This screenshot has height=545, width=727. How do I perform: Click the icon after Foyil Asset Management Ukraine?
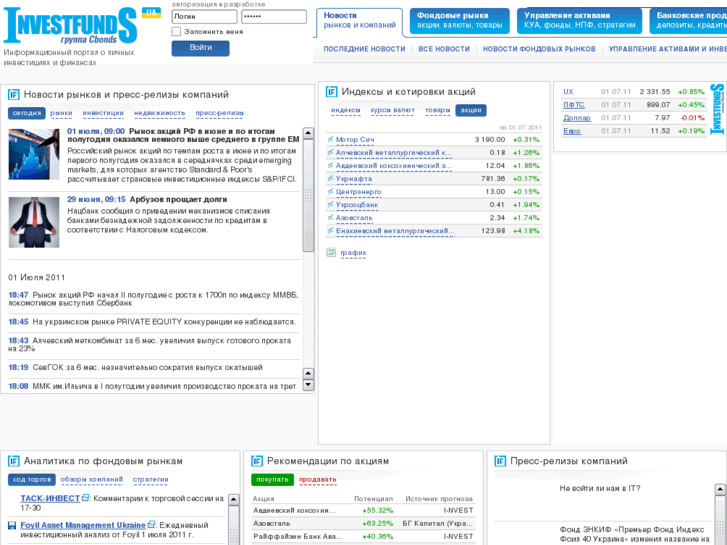point(151,525)
